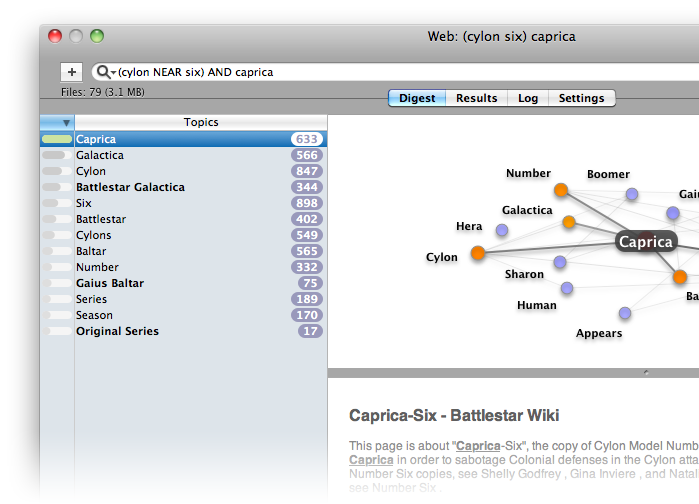
Task: Switch to the Digest tab
Action: [417, 98]
